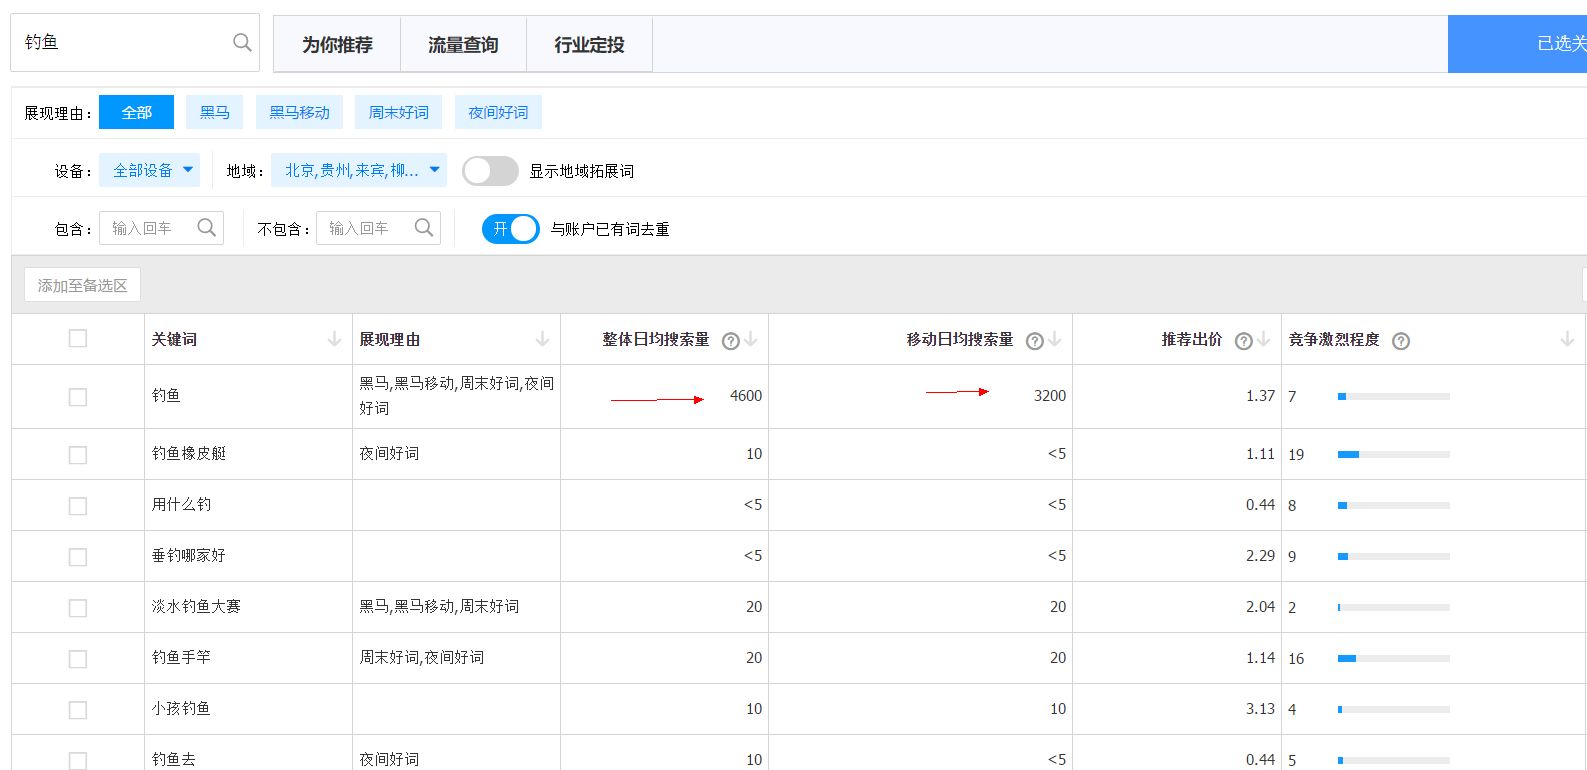Open help tooltip for 移动日均搜索量
This screenshot has width=1587, height=770.
1035,341
